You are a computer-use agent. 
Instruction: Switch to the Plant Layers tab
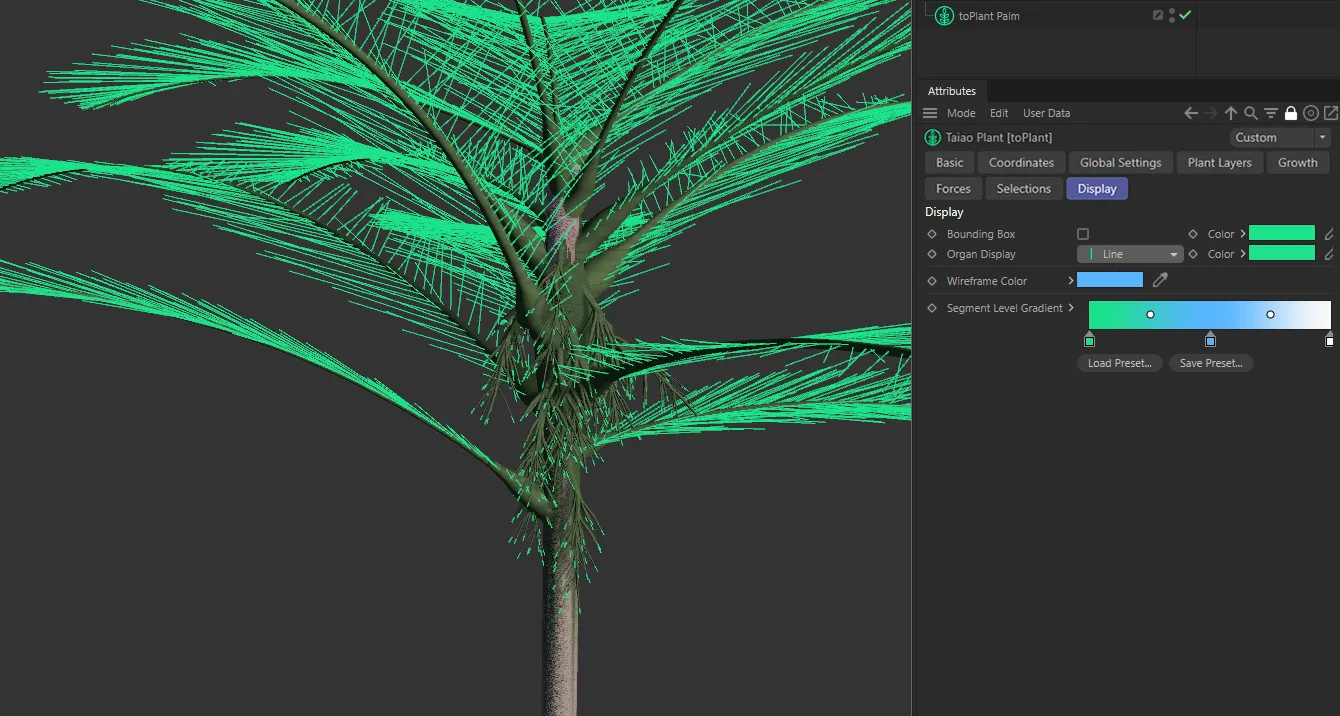1219,162
